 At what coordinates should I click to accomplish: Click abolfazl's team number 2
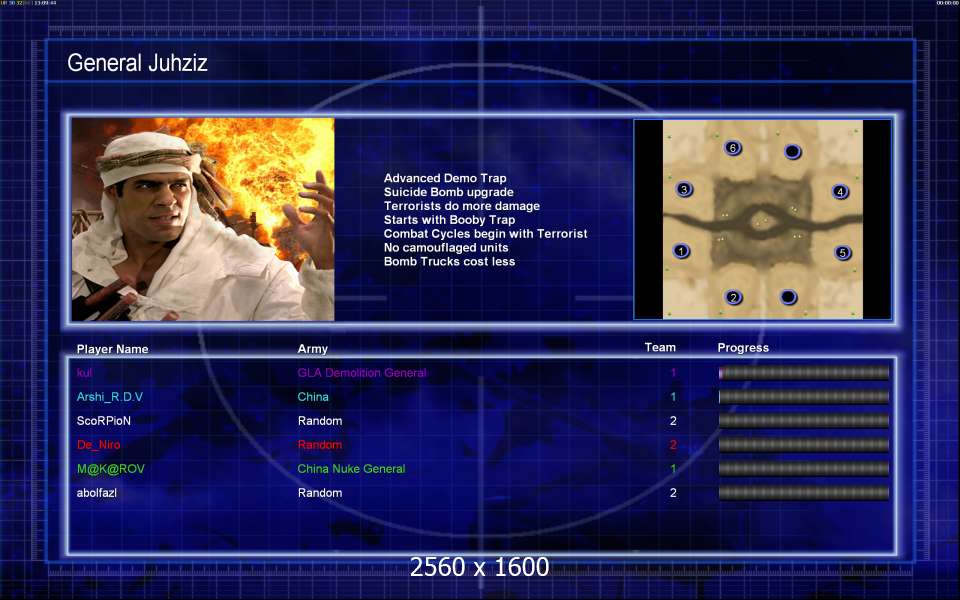673,493
